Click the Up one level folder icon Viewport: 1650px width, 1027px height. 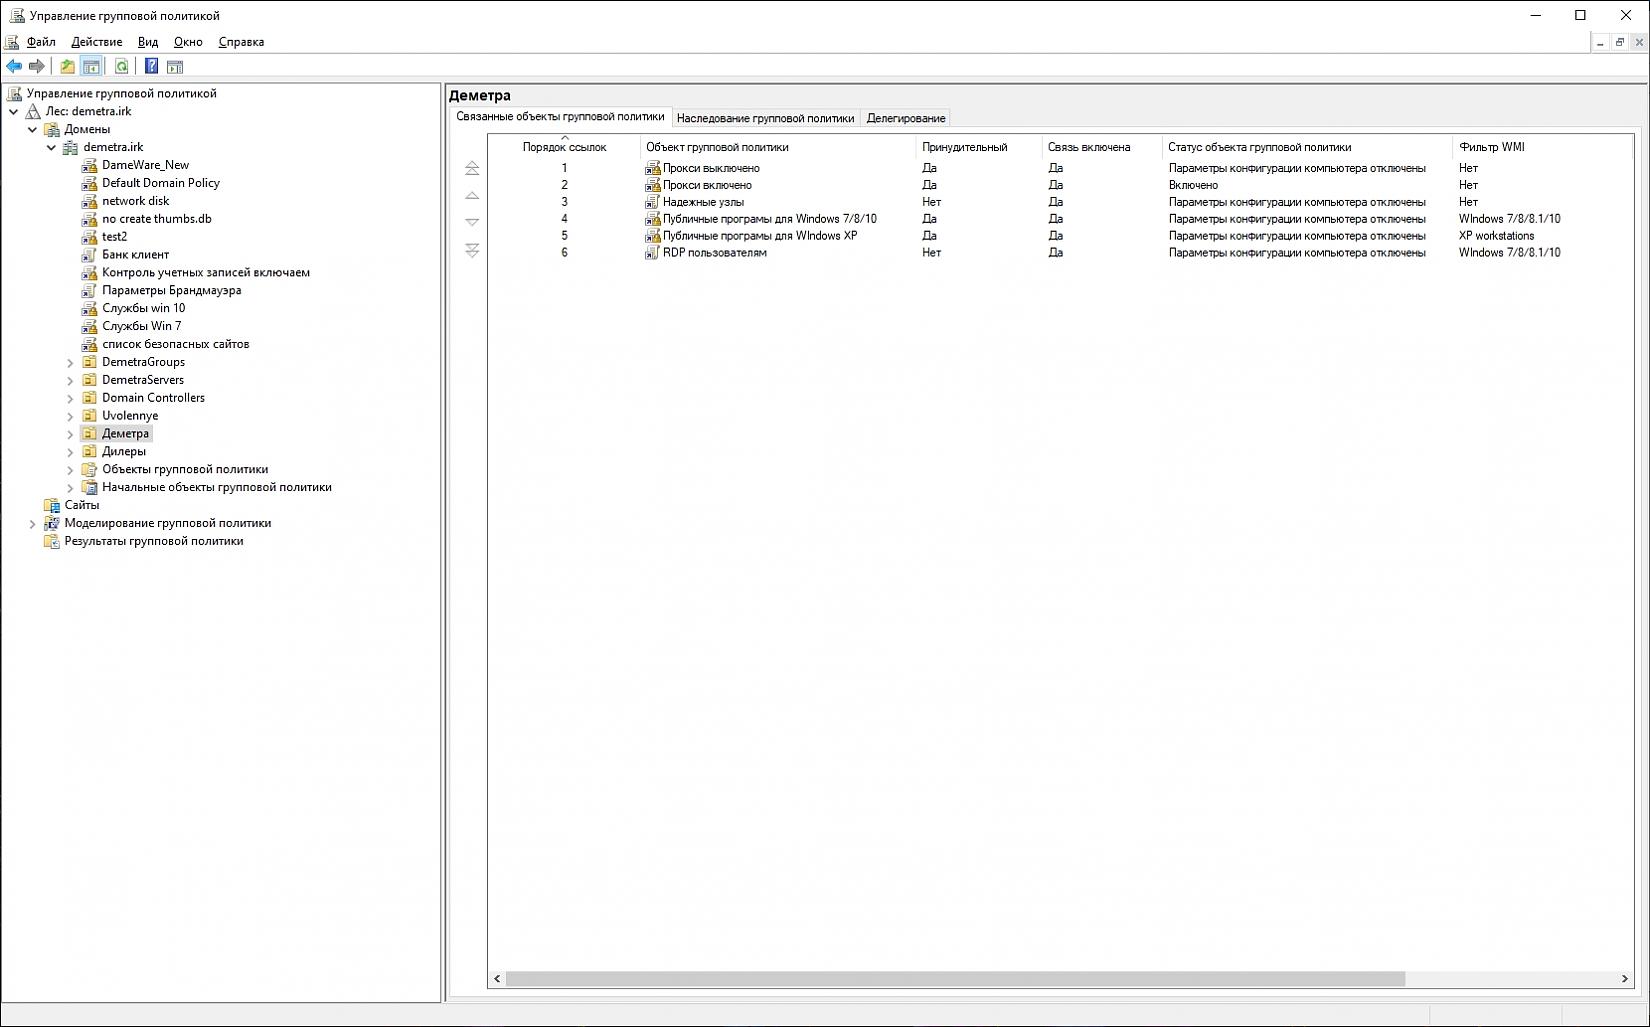pyautogui.click(x=67, y=66)
